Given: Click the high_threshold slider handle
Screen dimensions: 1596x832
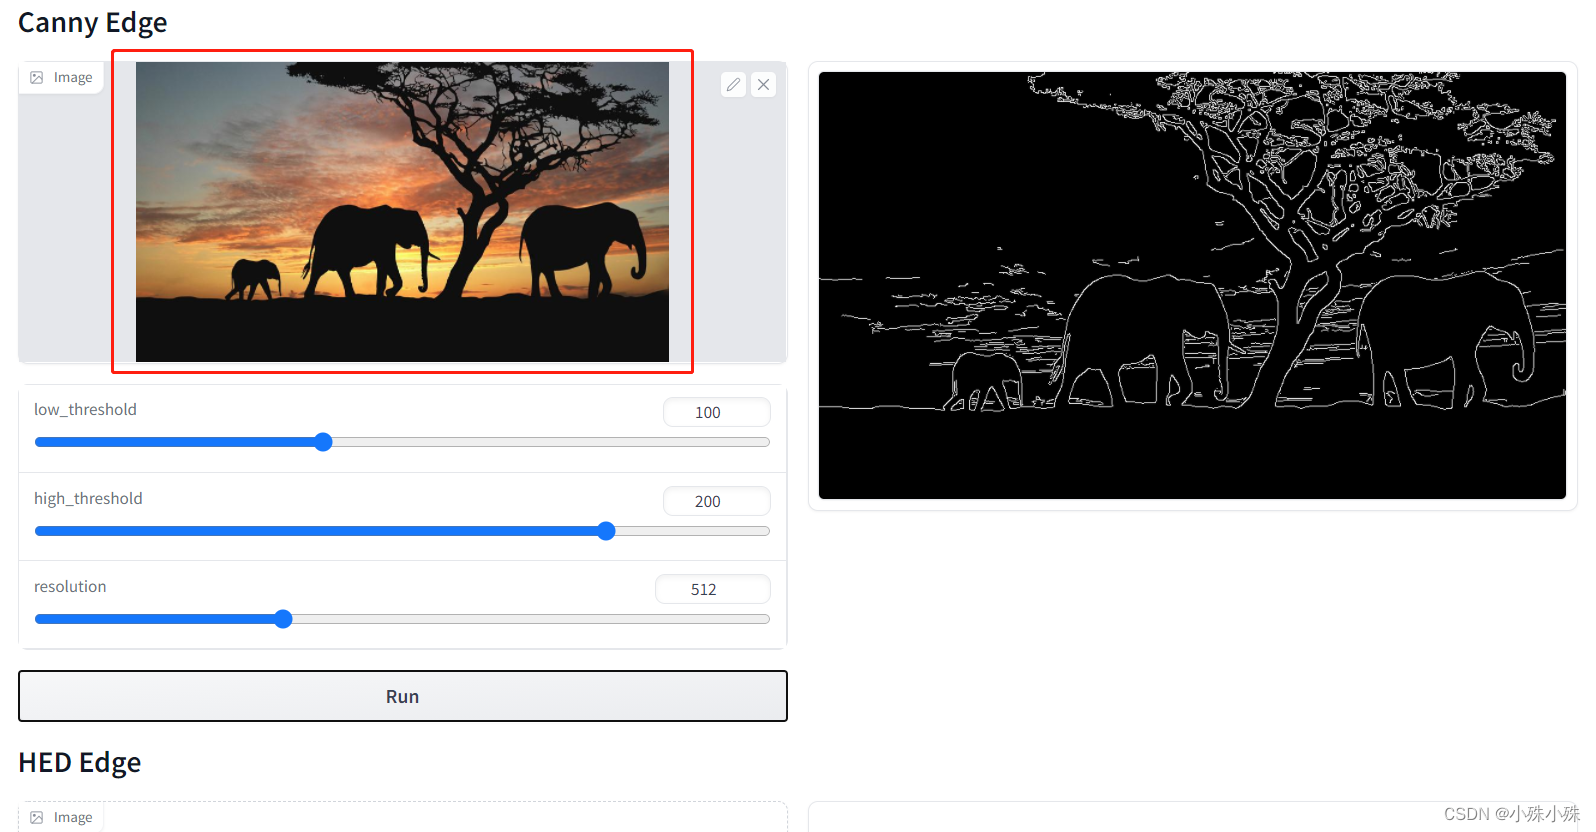Looking at the screenshot, I should pos(606,531).
